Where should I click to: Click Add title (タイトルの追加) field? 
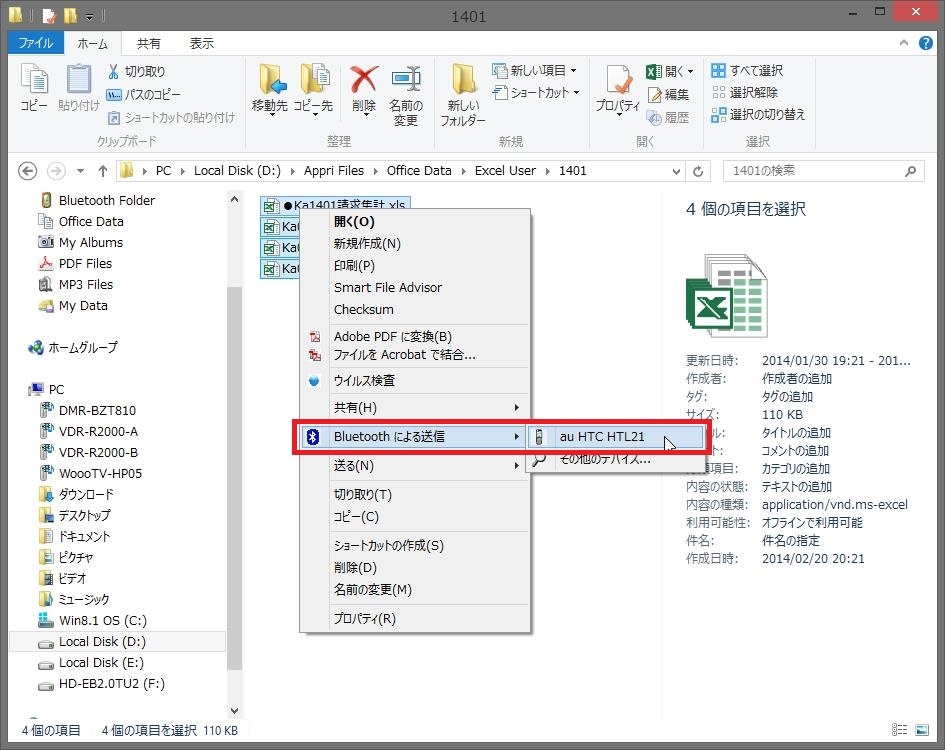click(x=796, y=433)
